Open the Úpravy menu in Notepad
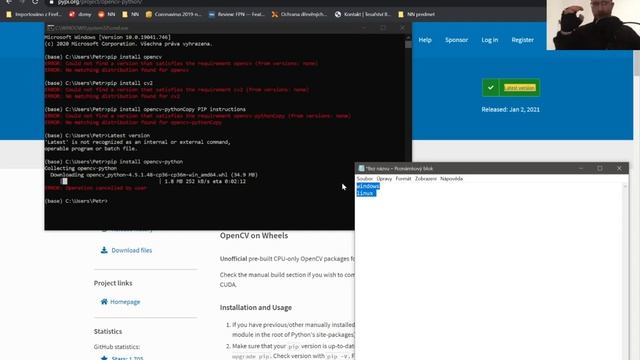 [x=384, y=179]
